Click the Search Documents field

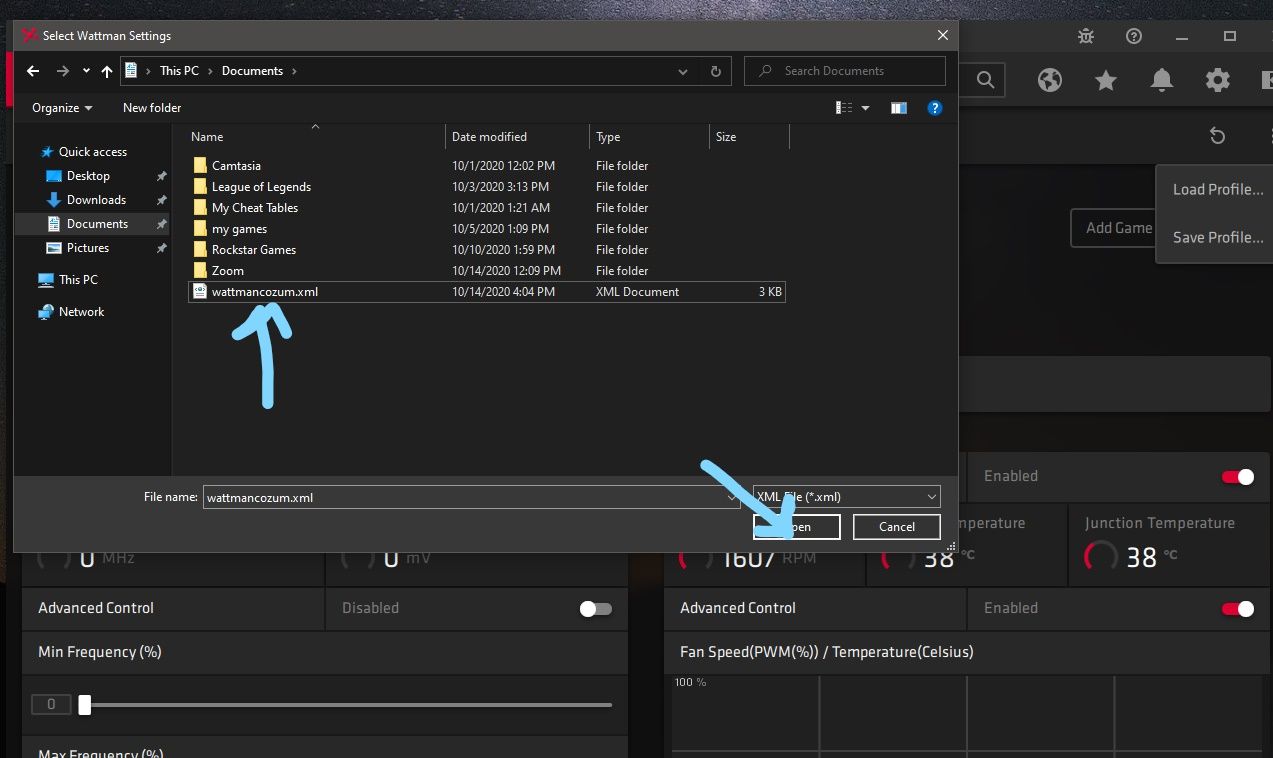pos(845,71)
